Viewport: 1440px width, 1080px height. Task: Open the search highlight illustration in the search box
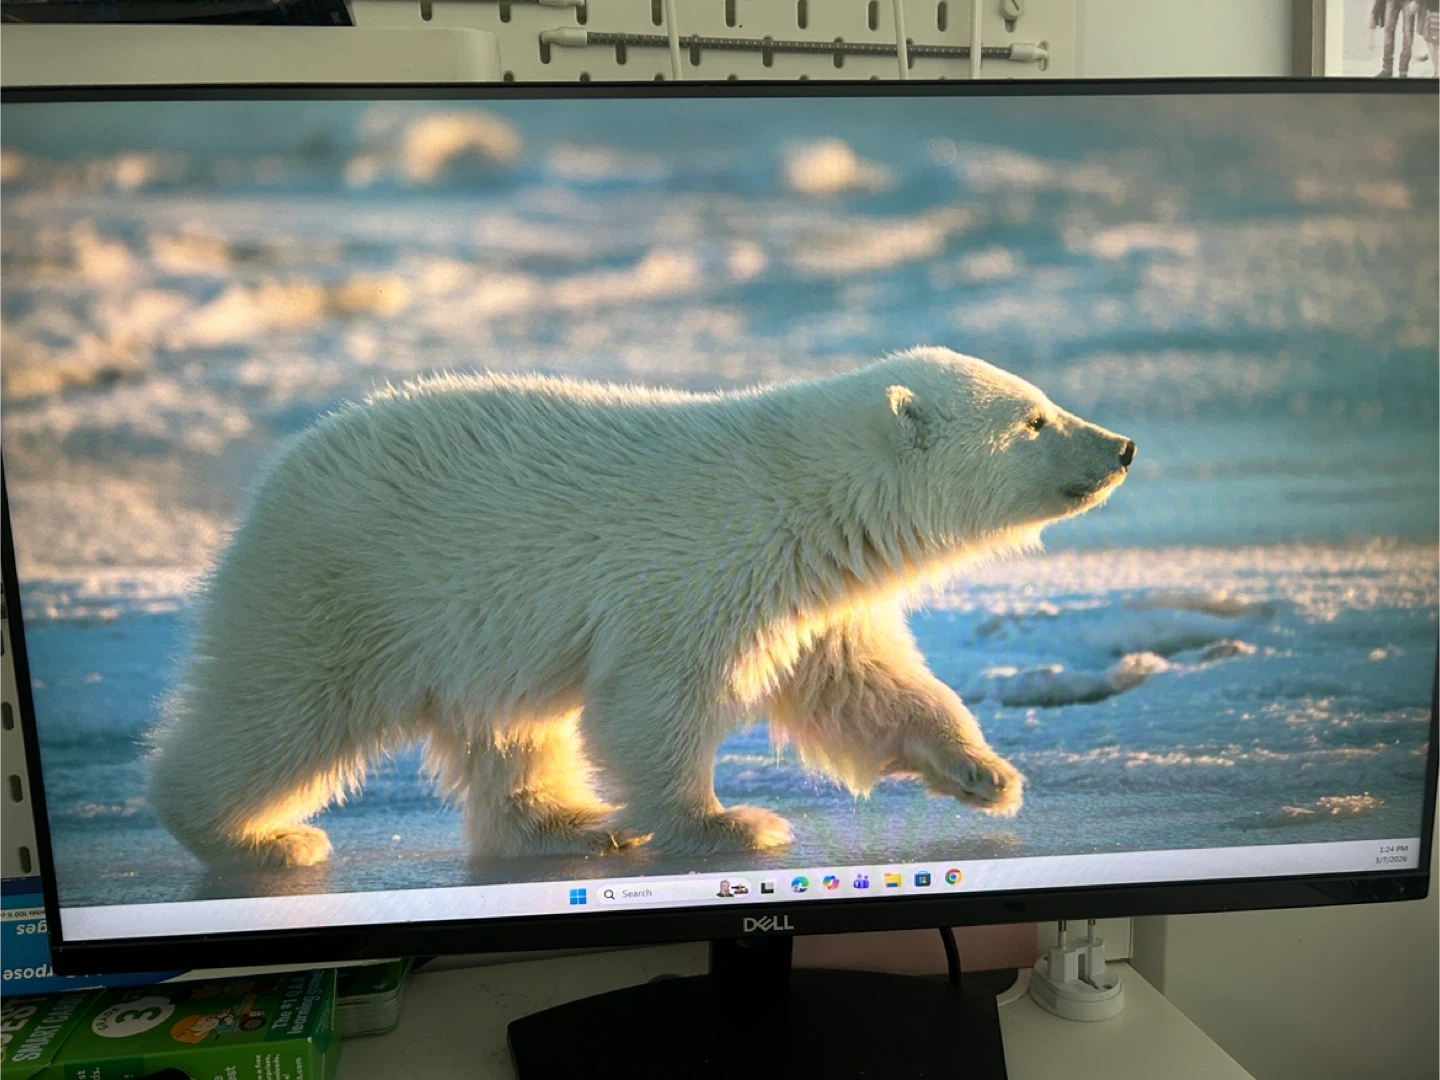pos(732,889)
